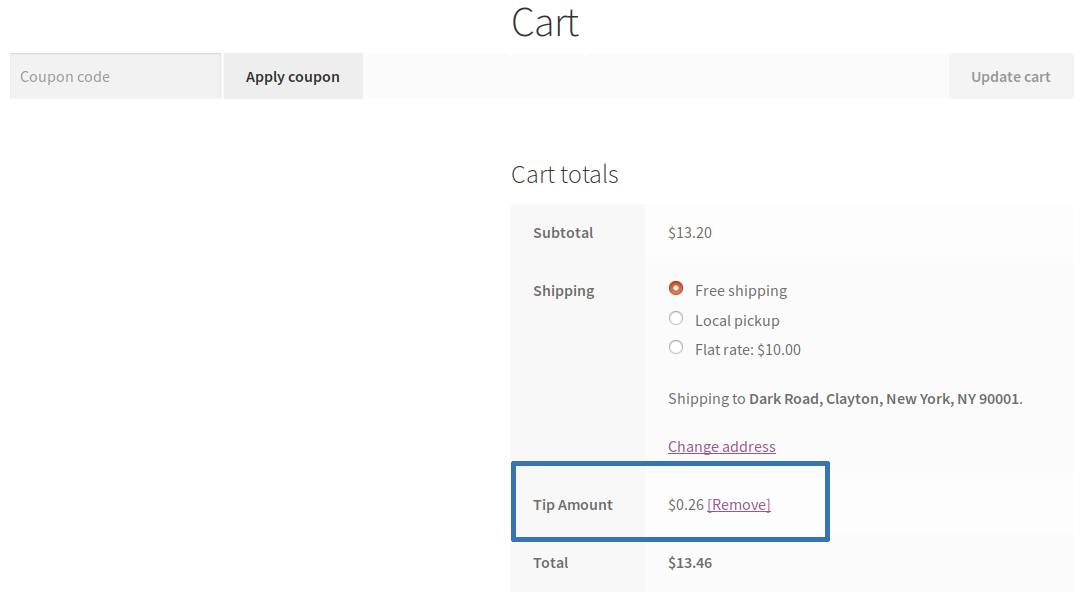The height and width of the screenshot is (608, 1080).
Task: Select the Local pickup shipping option
Action: (x=676, y=319)
